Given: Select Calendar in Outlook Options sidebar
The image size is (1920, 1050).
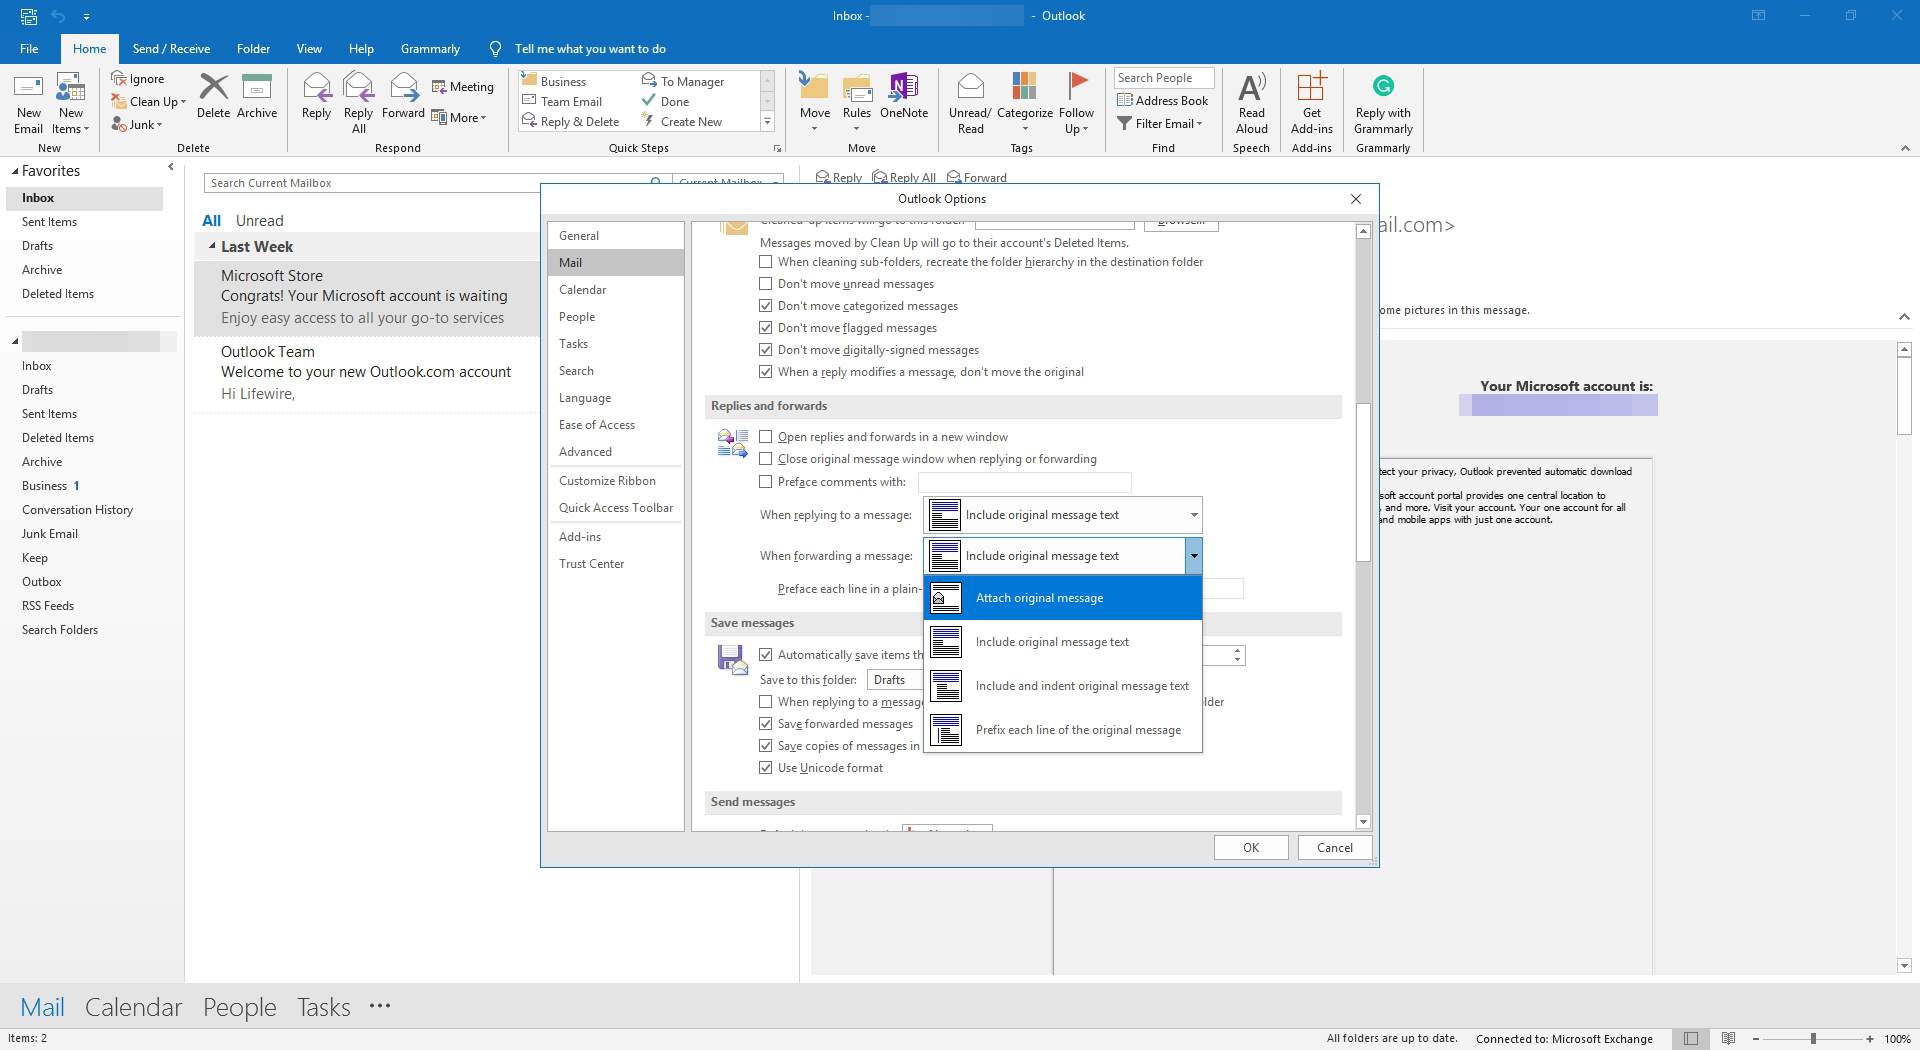Looking at the screenshot, I should coord(615,290).
